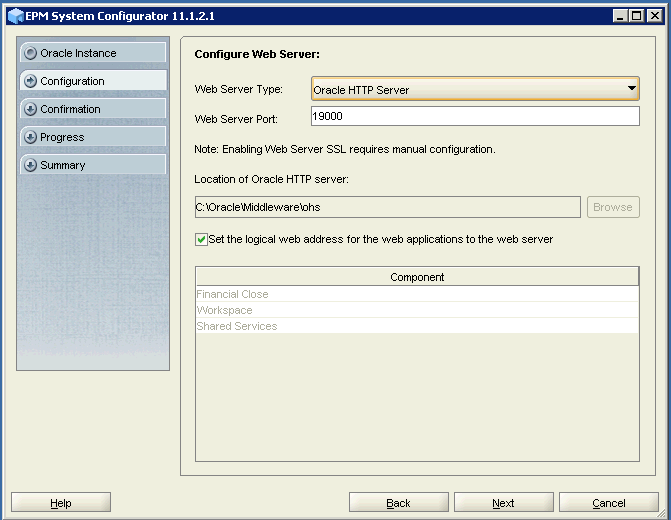This screenshot has width=671, height=520.
Task: Proceed with the Next button
Action: tap(504, 502)
